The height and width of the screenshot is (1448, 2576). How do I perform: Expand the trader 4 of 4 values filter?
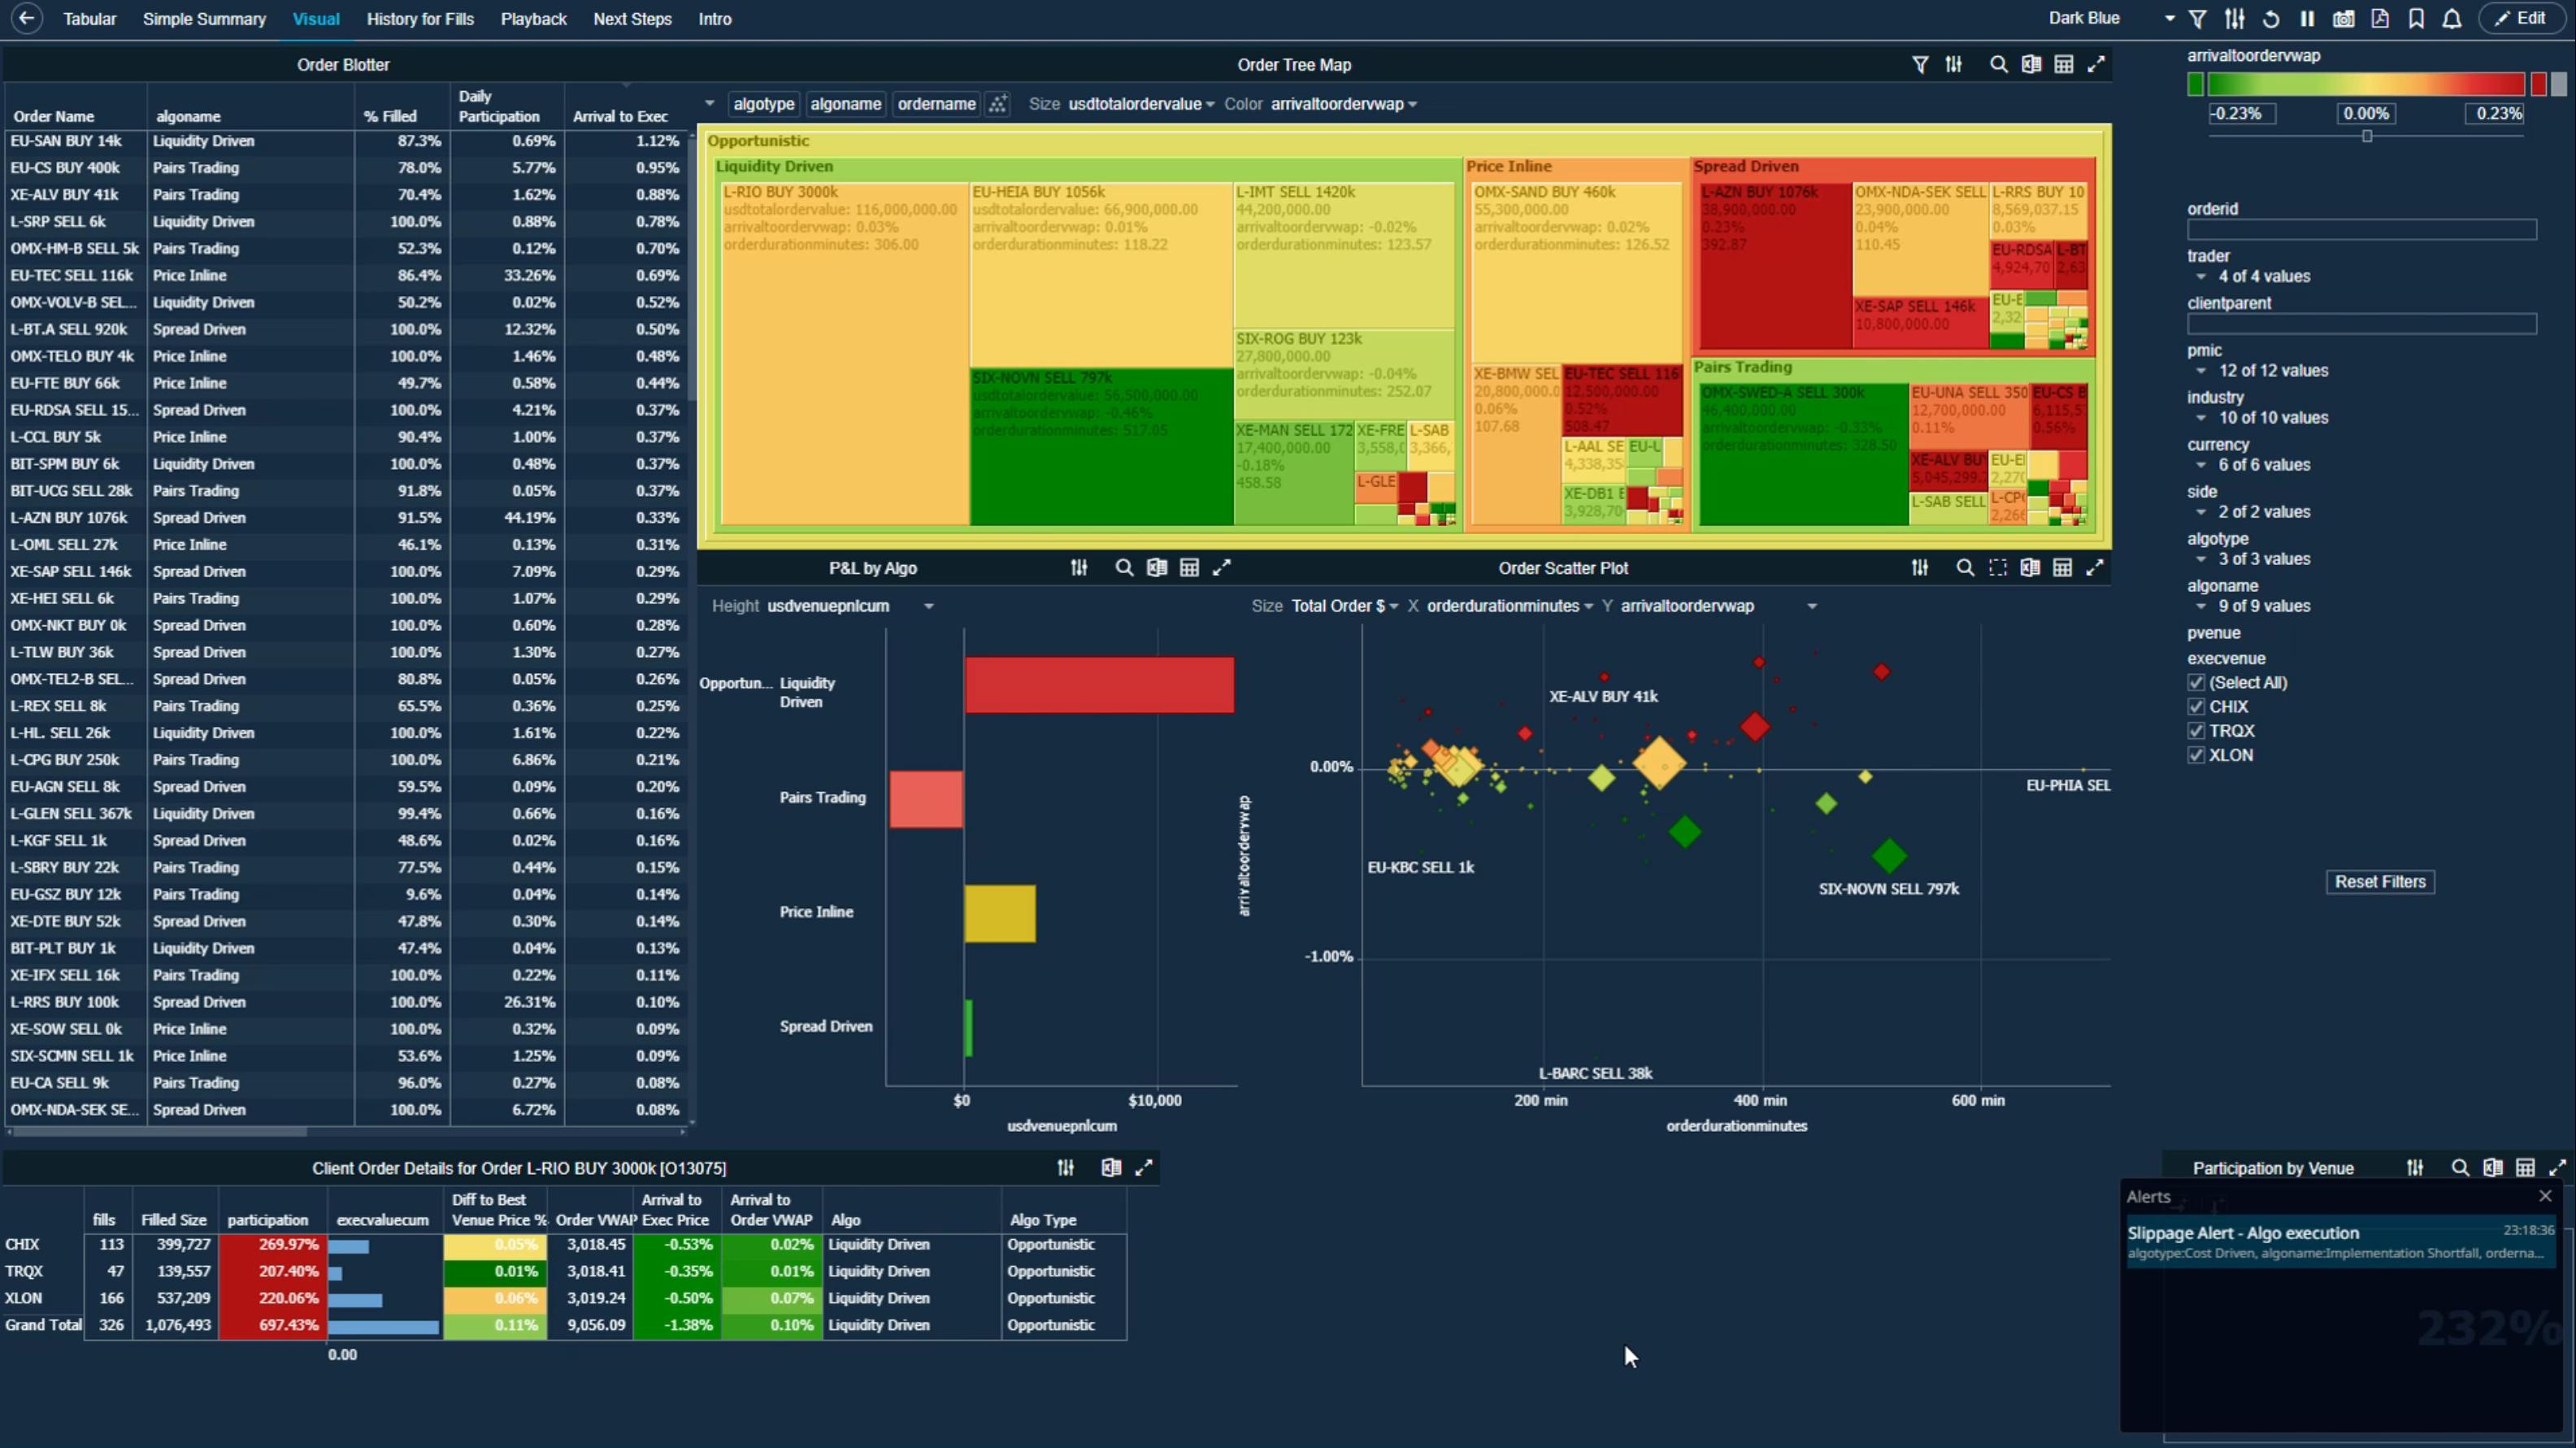point(2201,277)
